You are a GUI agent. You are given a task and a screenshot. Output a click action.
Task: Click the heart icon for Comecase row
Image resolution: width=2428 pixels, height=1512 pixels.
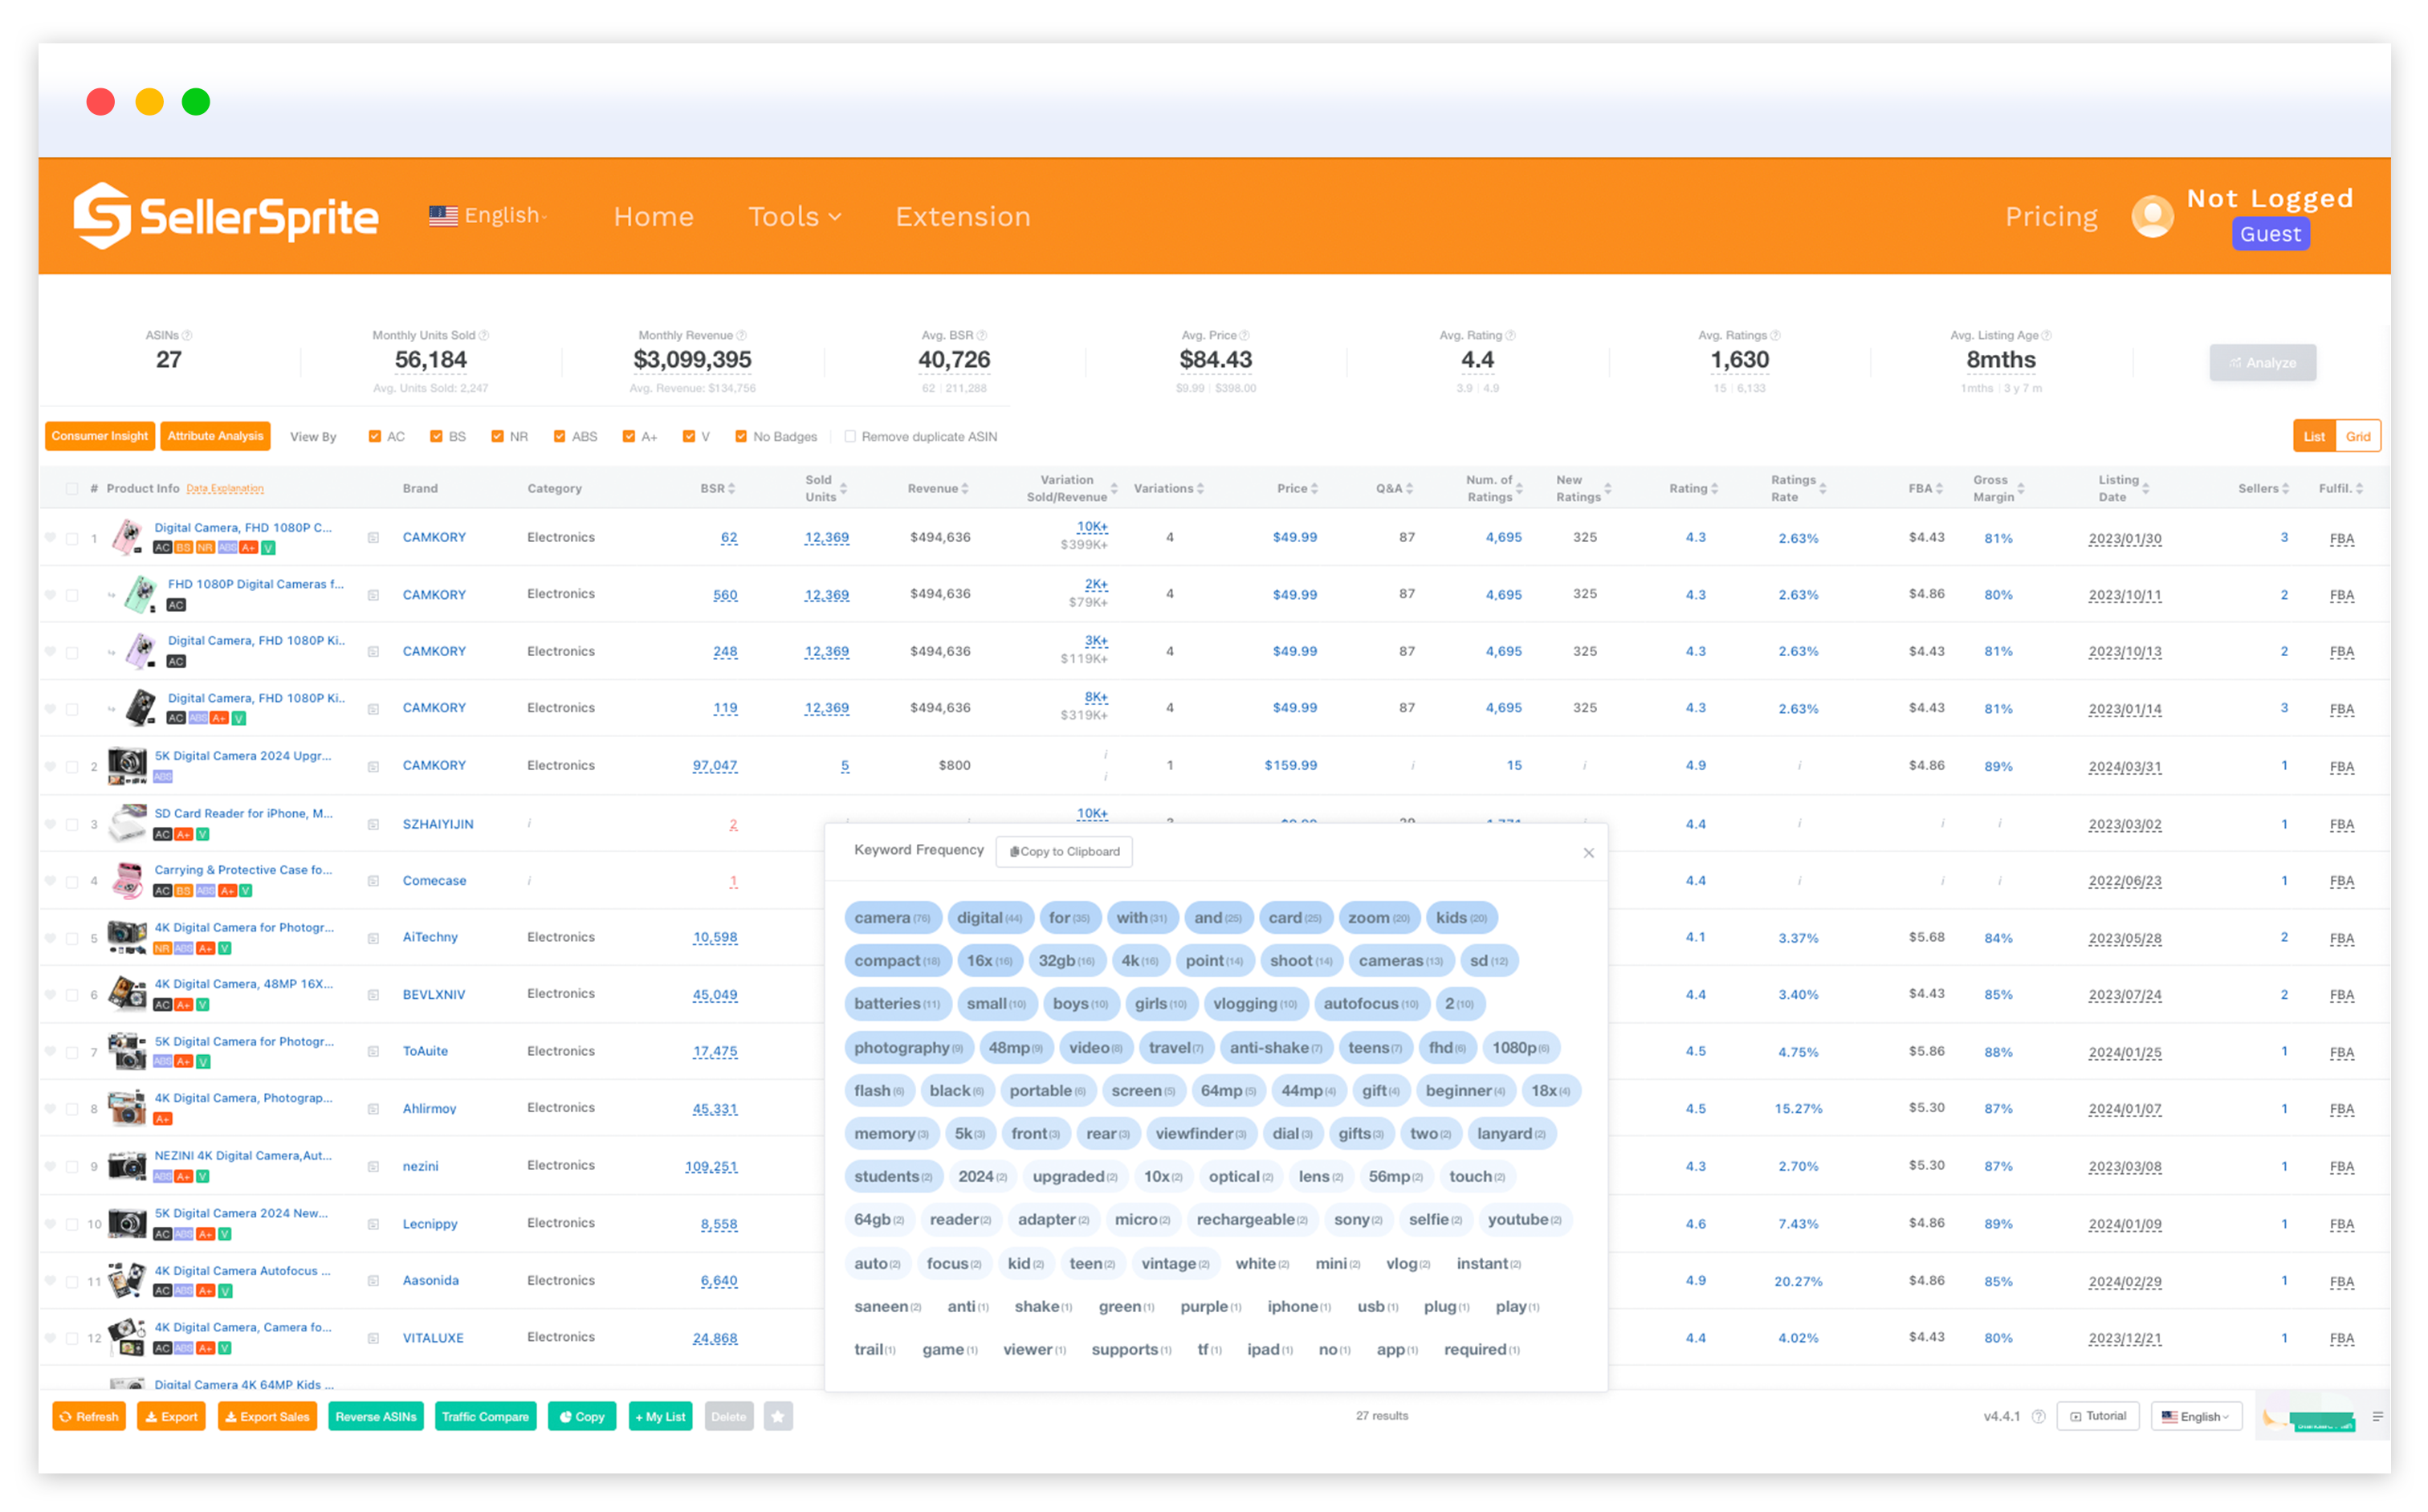tap(50, 881)
